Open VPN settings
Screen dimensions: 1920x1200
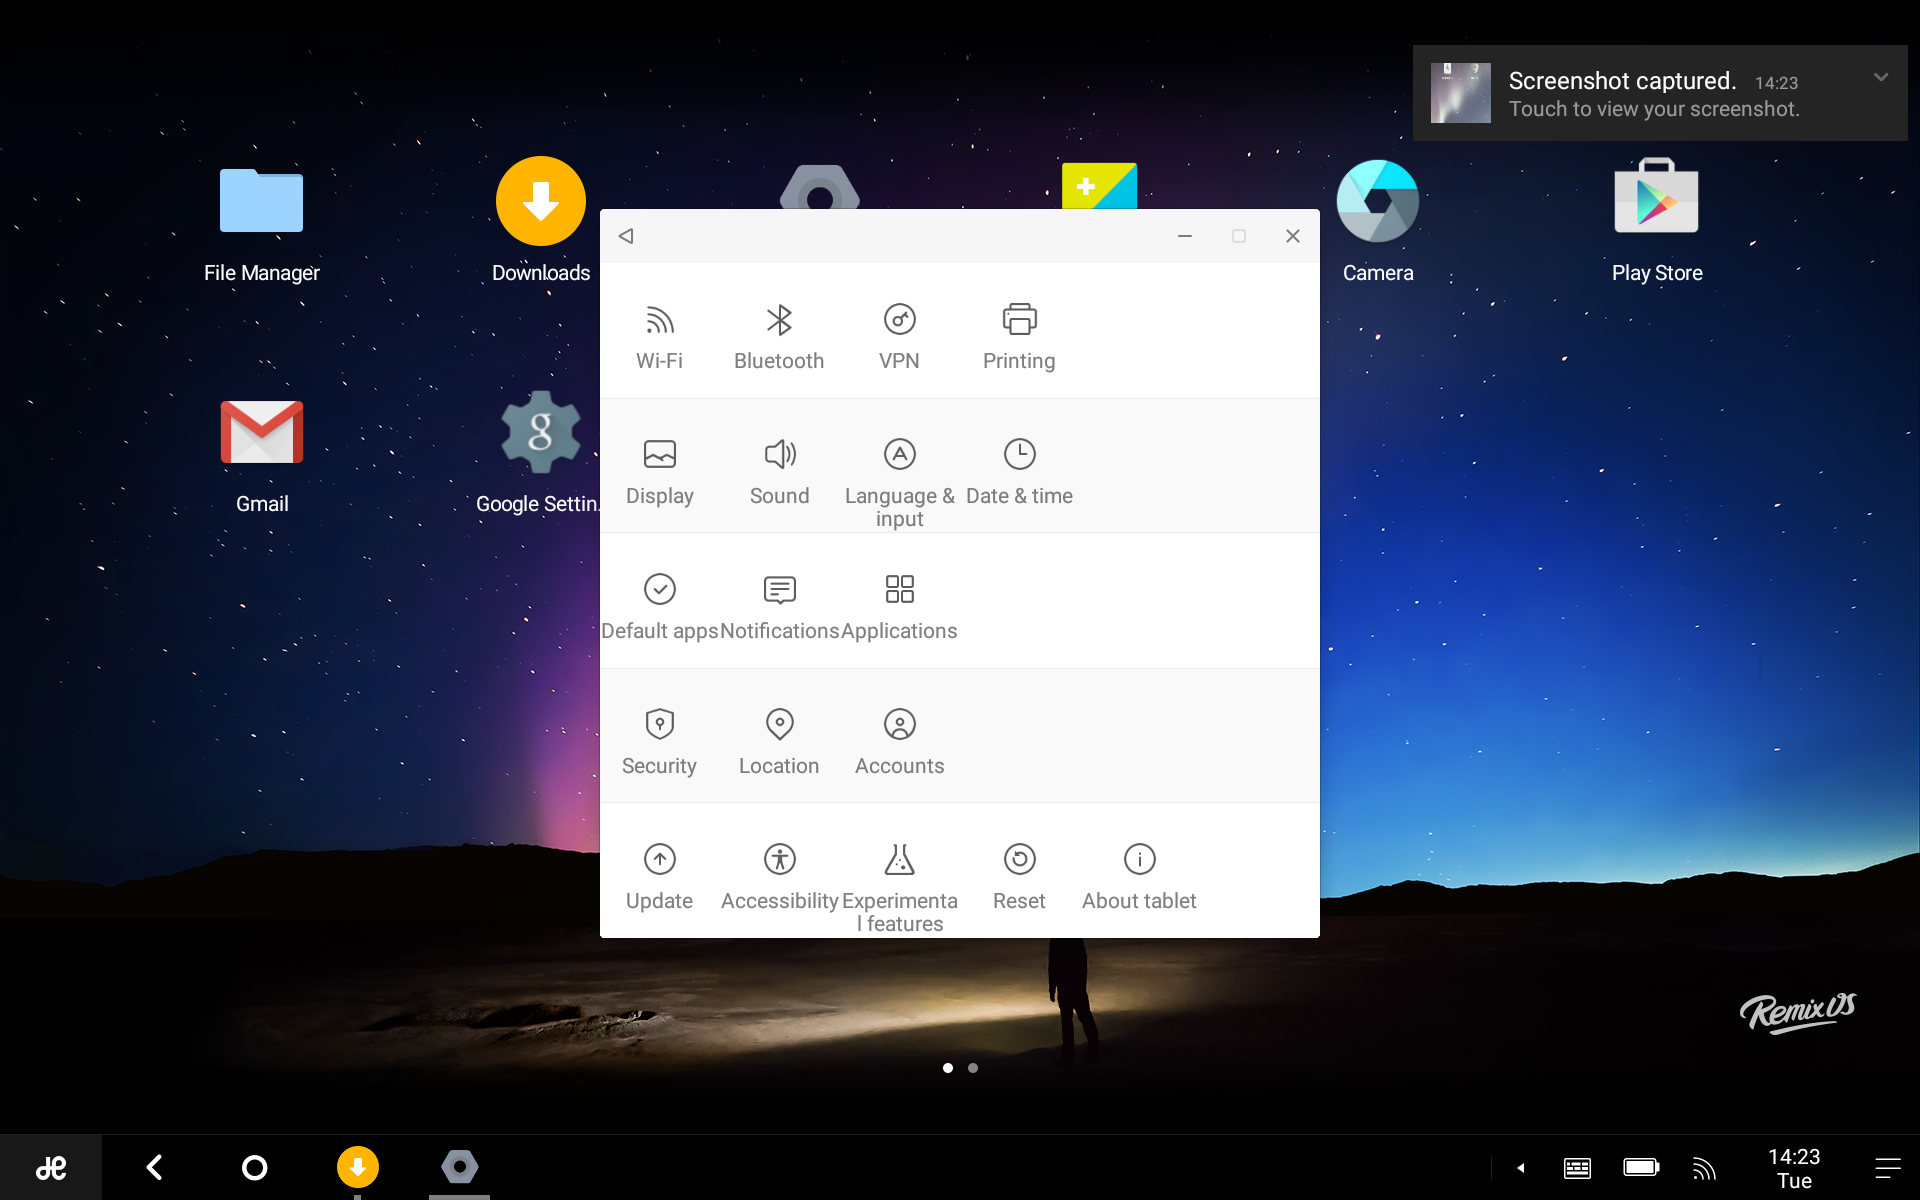(899, 335)
